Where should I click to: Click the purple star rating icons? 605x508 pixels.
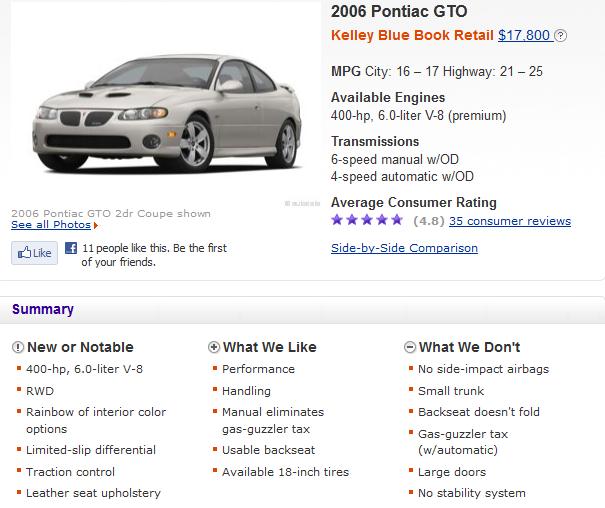click(x=367, y=220)
